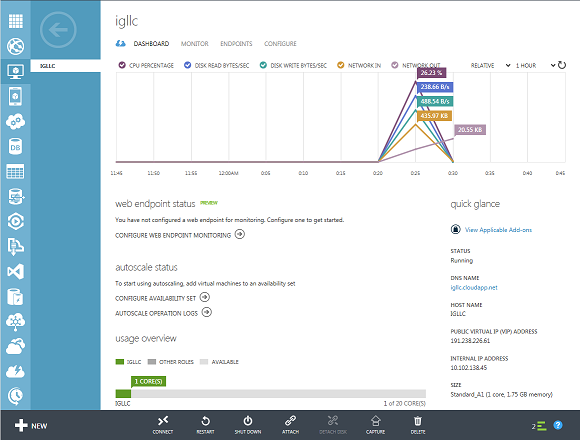Open the Recovery Services cloud icon

pyautogui.click(x=16, y=346)
